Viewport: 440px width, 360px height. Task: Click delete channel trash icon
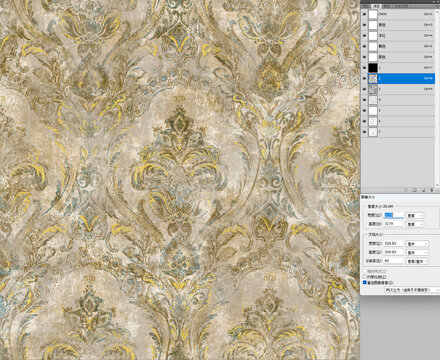(x=432, y=190)
